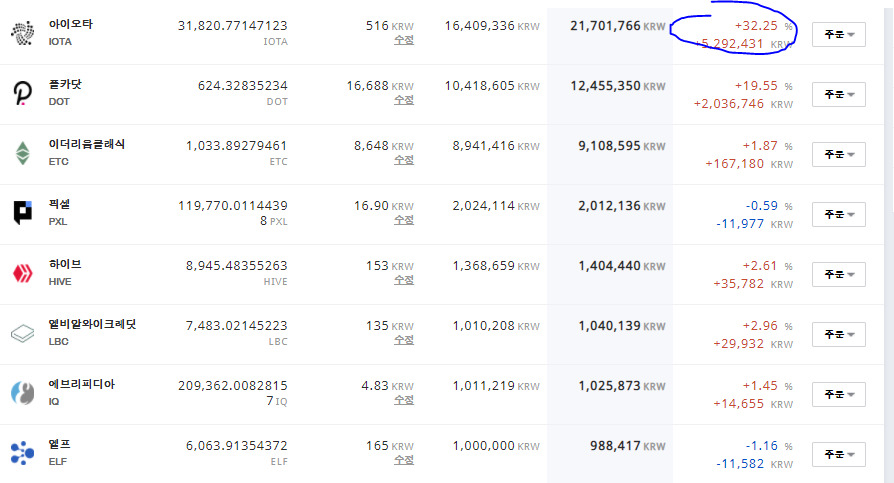Click the Pixel PXL logo icon
894x483 pixels.
[23, 213]
